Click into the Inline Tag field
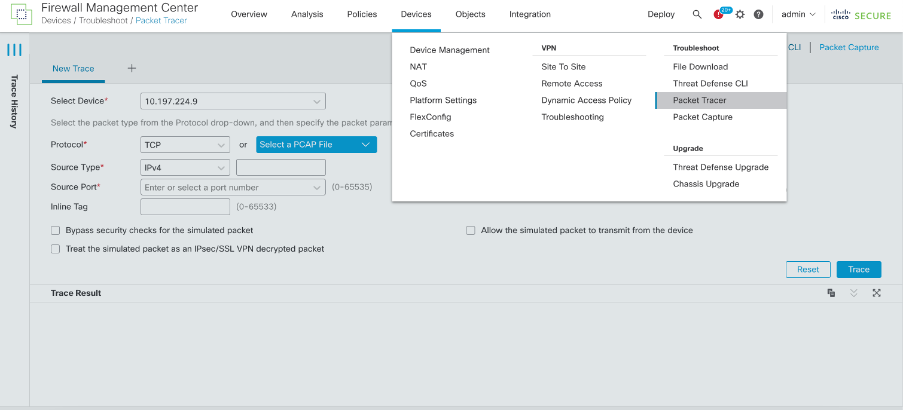 (x=185, y=206)
